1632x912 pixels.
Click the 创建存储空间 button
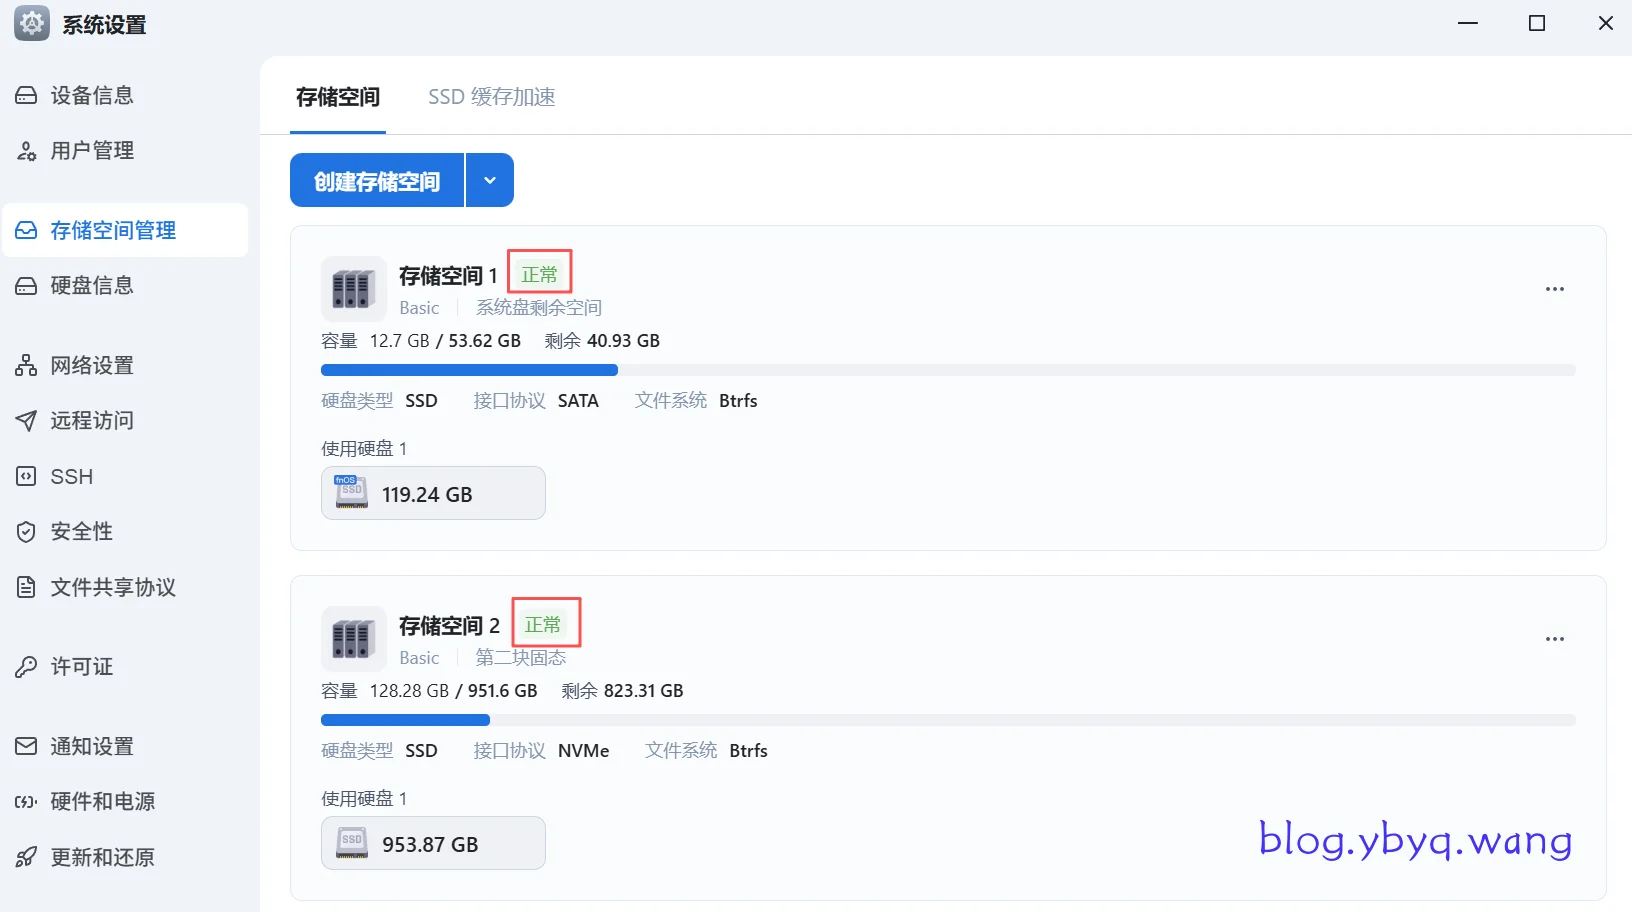tap(377, 181)
